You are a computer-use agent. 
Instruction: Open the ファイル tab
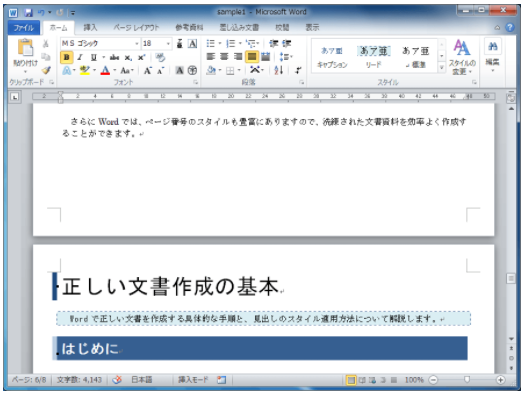coord(24,28)
